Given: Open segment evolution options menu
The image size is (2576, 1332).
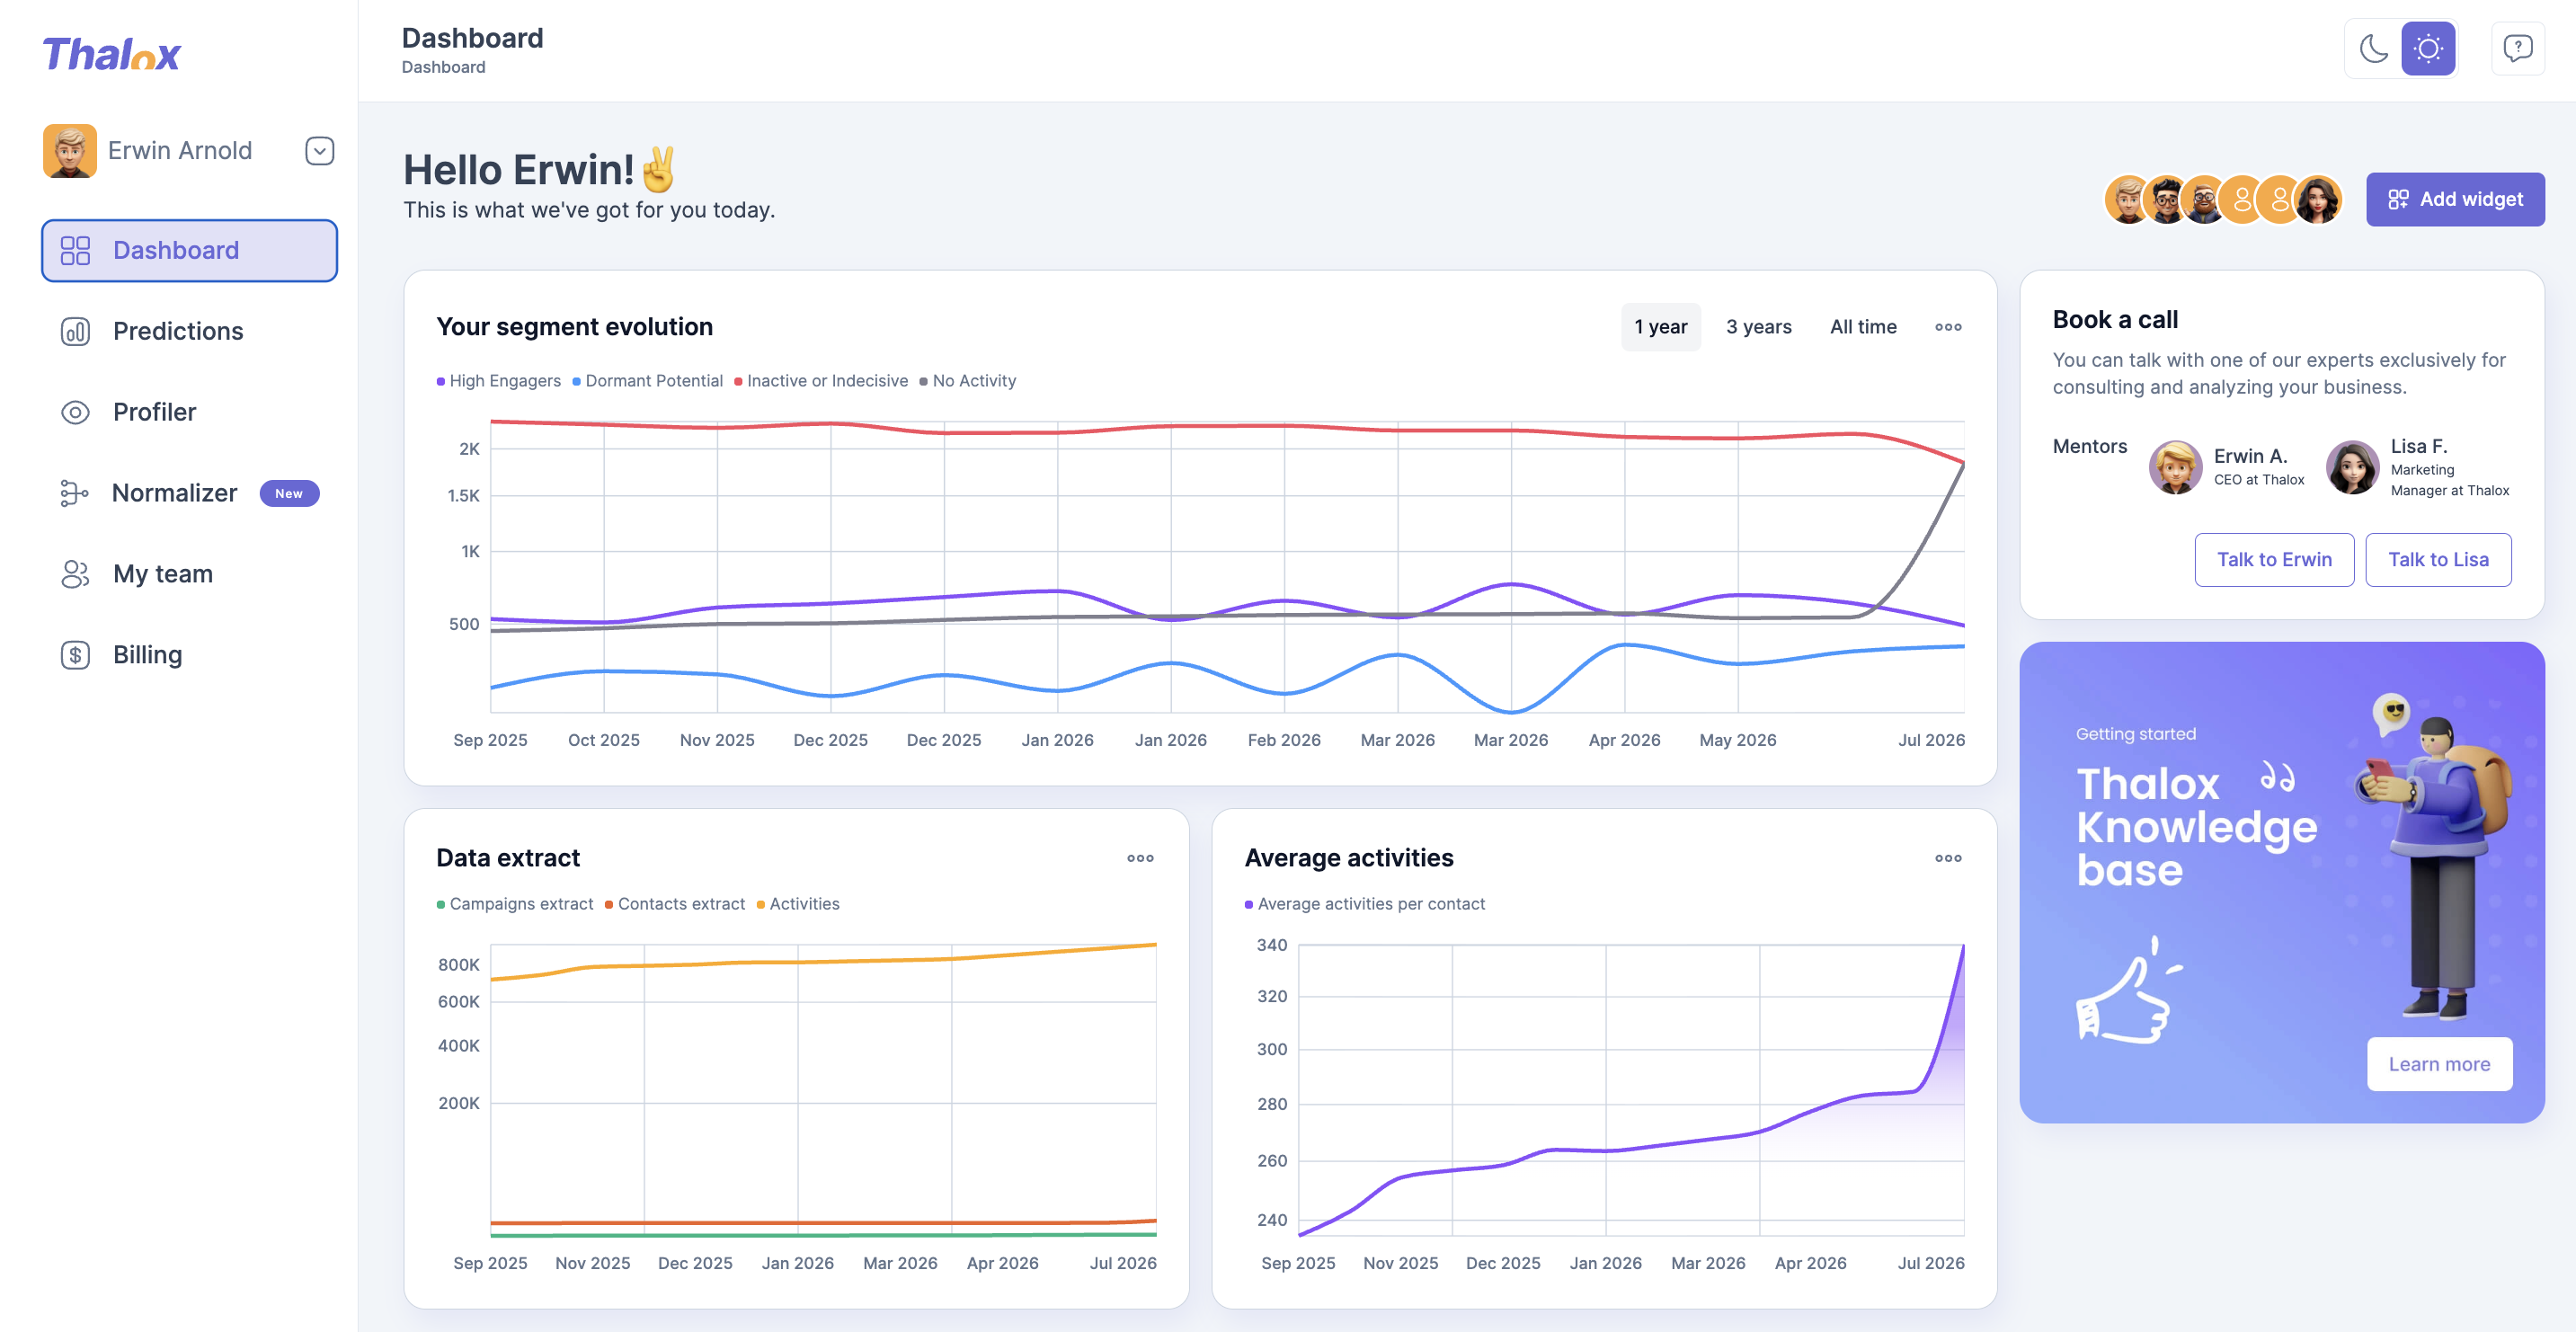Looking at the screenshot, I should click(1947, 327).
